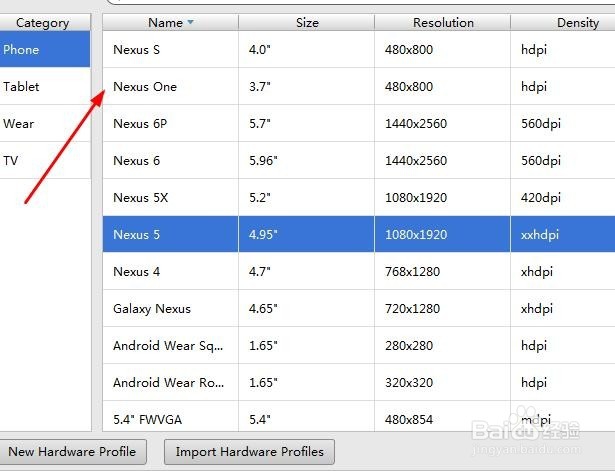Screen dimensions: 615x471
Task: Sort by the Resolution column header
Action: [x=443, y=22]
